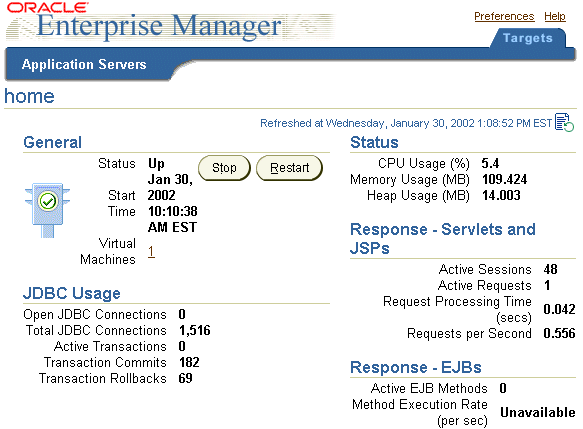Click the Active Requests label
This screenshot has width=583, height=429.
coord(485,285)
